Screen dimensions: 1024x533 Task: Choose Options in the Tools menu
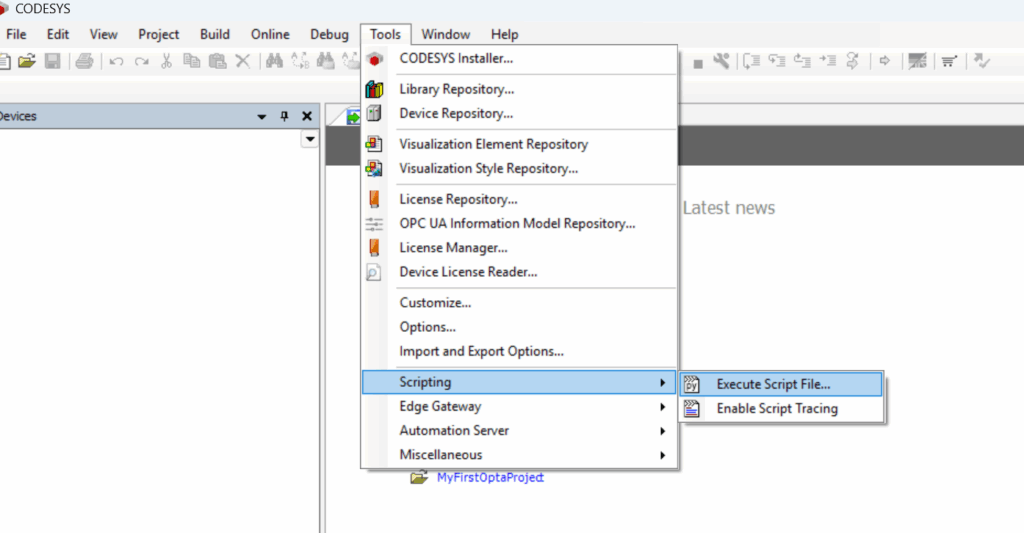click(x=427, y=327)
